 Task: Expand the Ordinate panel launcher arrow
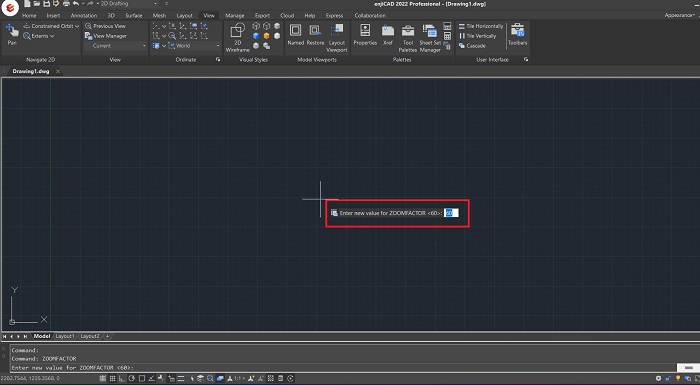(218, 59)
